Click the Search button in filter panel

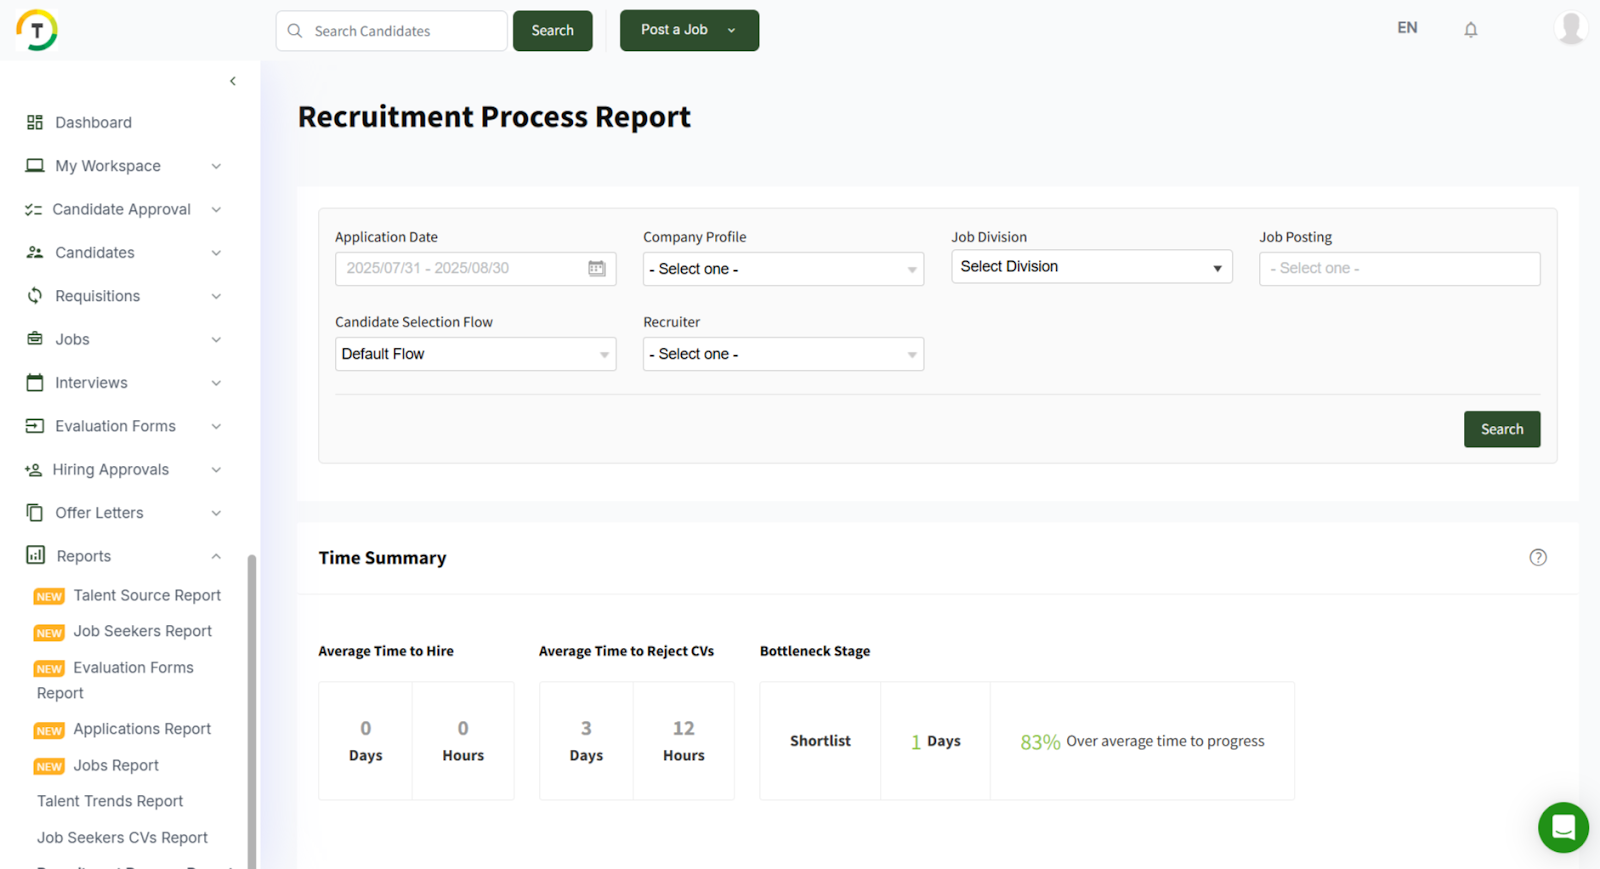1501,429
